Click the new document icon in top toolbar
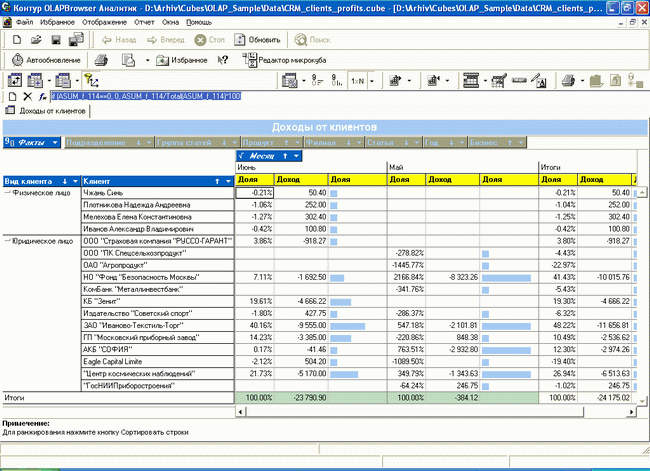Image resolution: width=650 pixels, height=471 pixels. pyautogui.click(x=17, y=40)
